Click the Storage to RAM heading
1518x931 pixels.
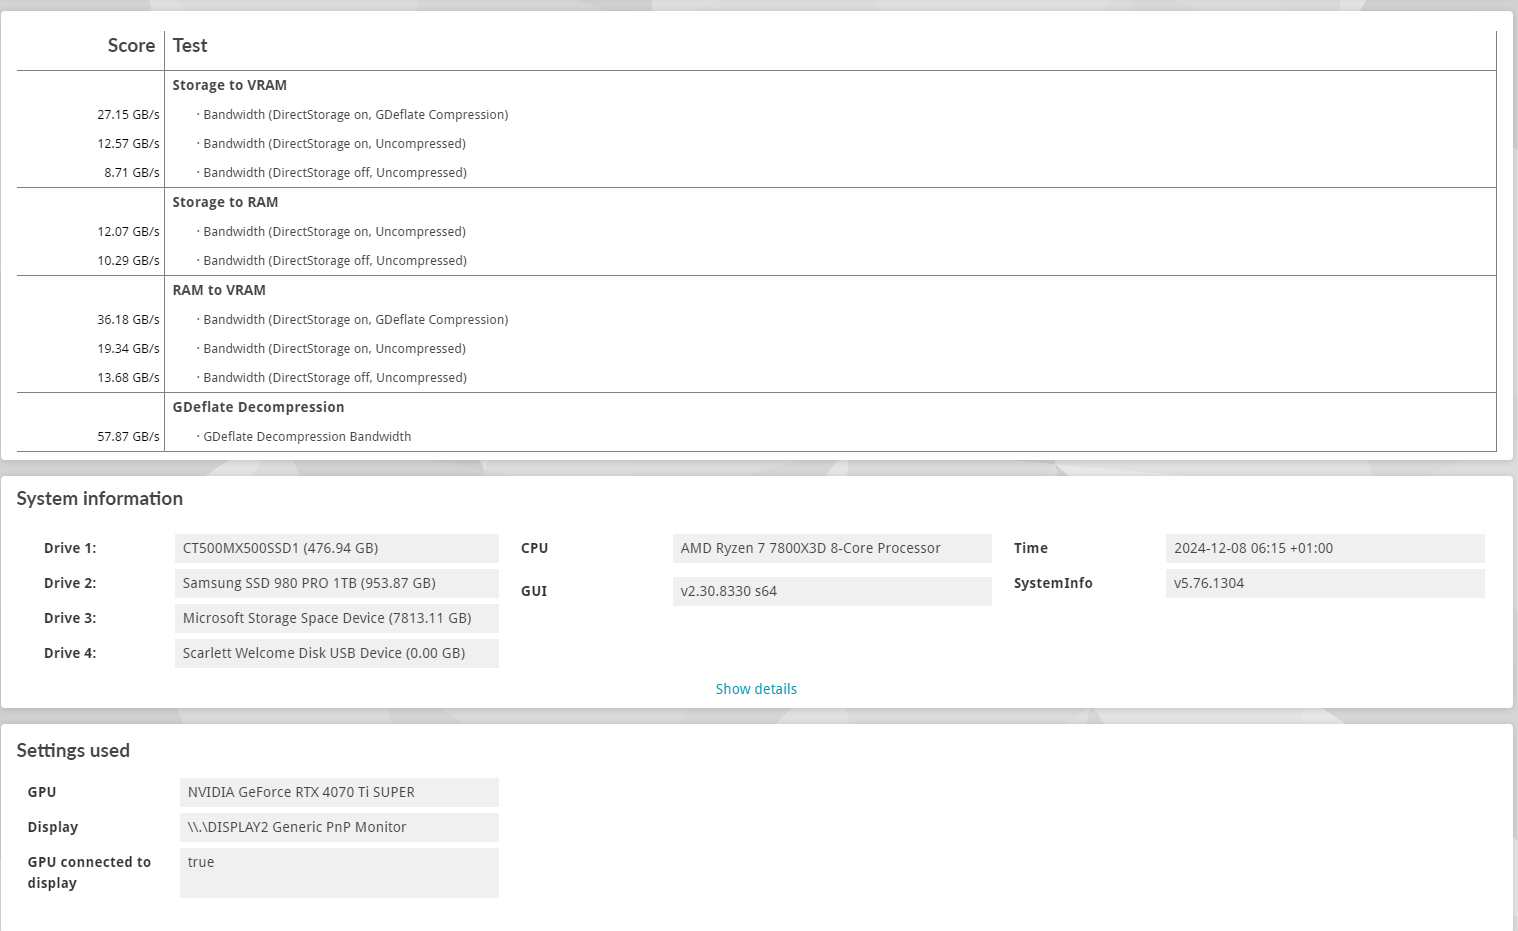(x=225, y=203)
